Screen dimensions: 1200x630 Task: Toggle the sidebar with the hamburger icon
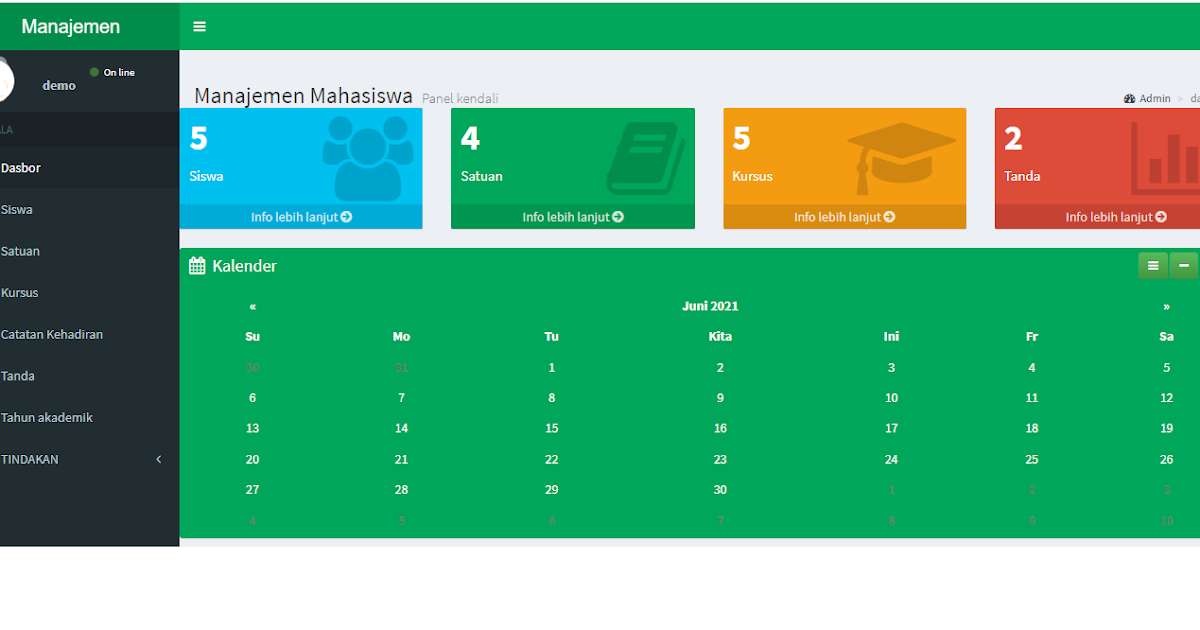coord(199,26)
